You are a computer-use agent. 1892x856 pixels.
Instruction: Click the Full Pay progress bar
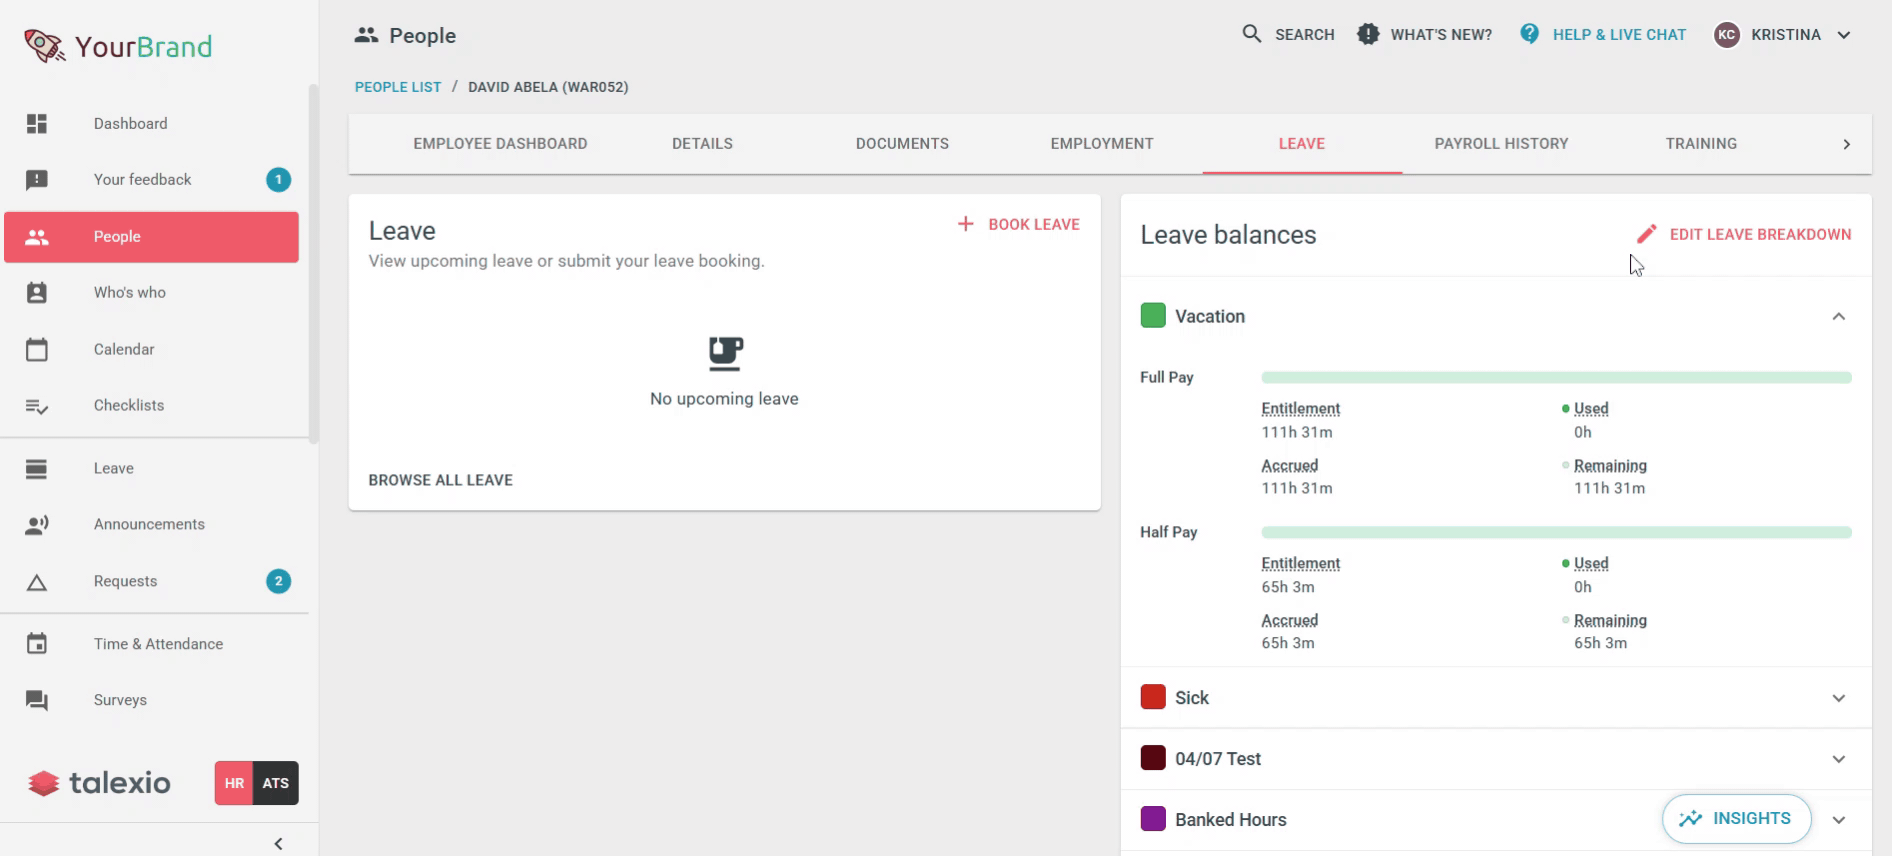[1557, 378]
